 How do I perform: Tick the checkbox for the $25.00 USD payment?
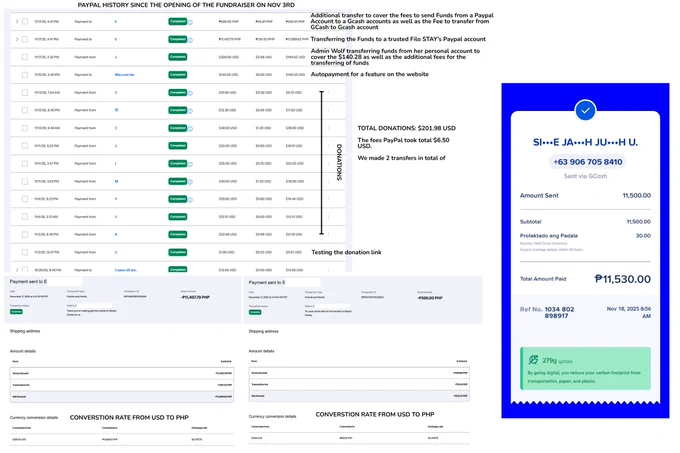click(x=25, y=163)
